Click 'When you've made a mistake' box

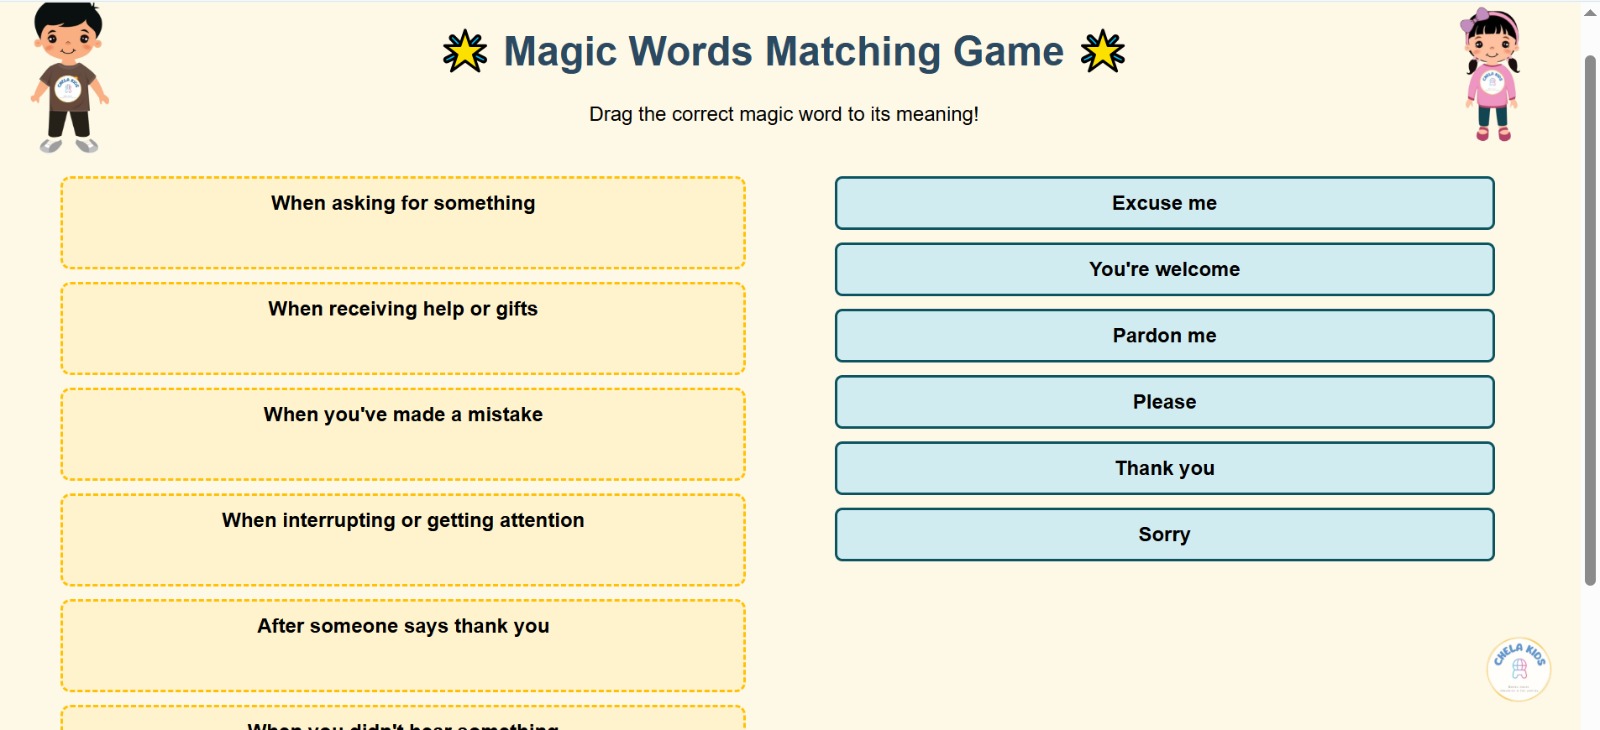[403, 435]
